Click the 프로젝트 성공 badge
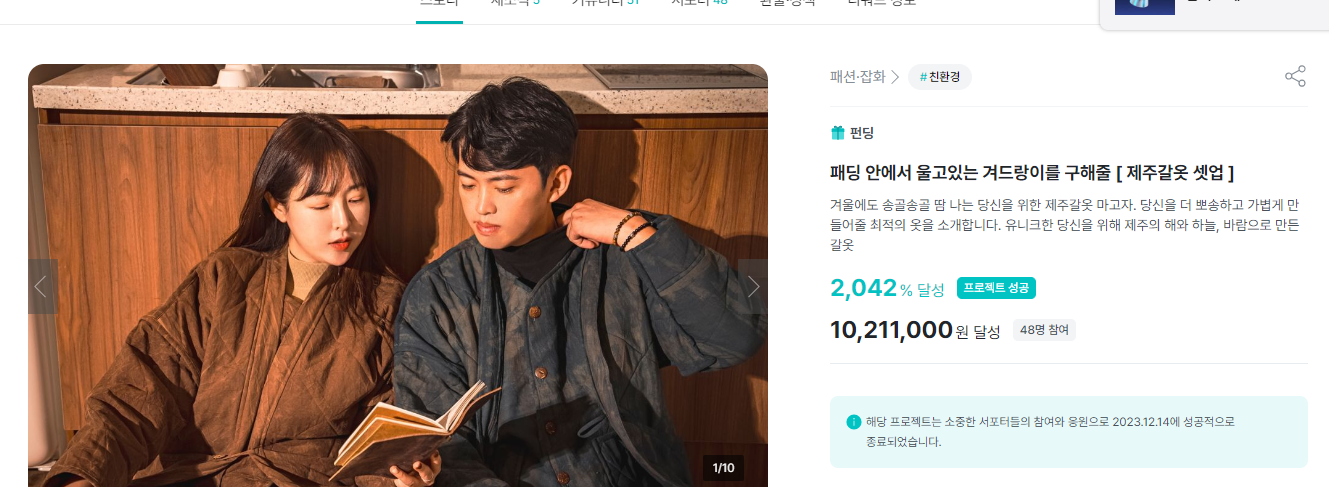This screenshot has height=487, width=1329. click(x=996, y=288)
